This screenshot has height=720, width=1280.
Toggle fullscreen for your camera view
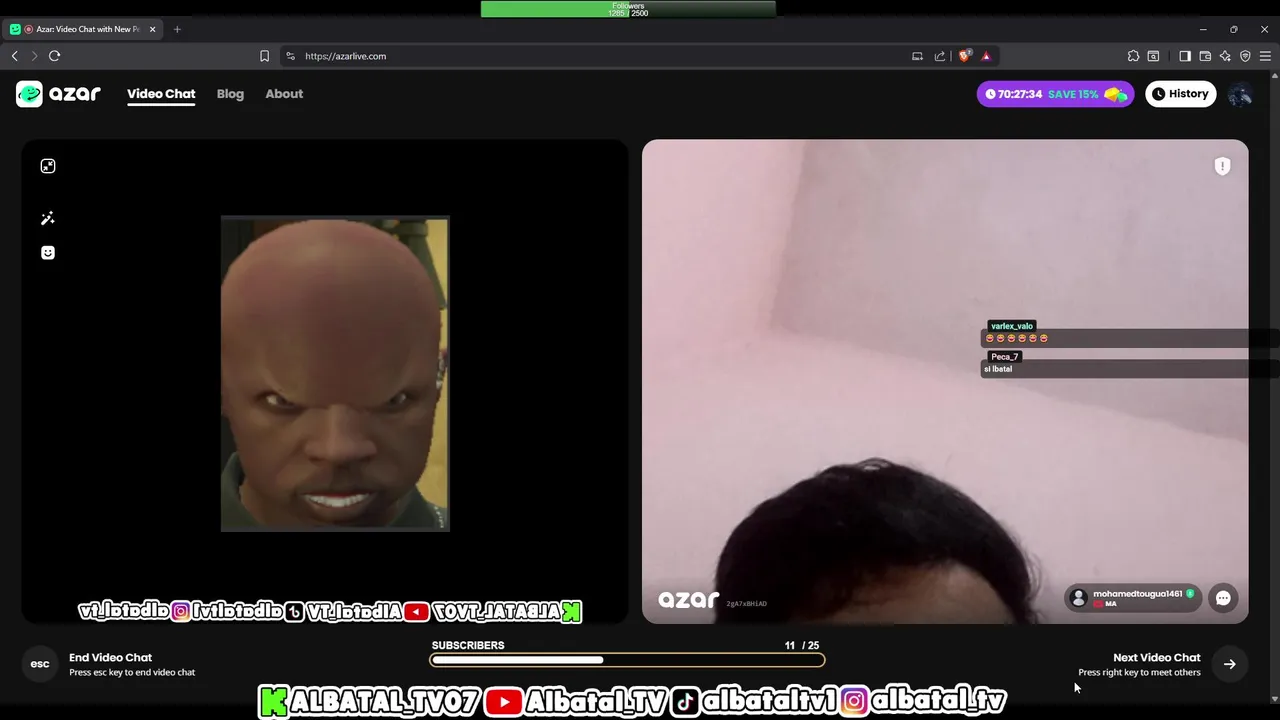pyautogui.click(x=48, y=166)
